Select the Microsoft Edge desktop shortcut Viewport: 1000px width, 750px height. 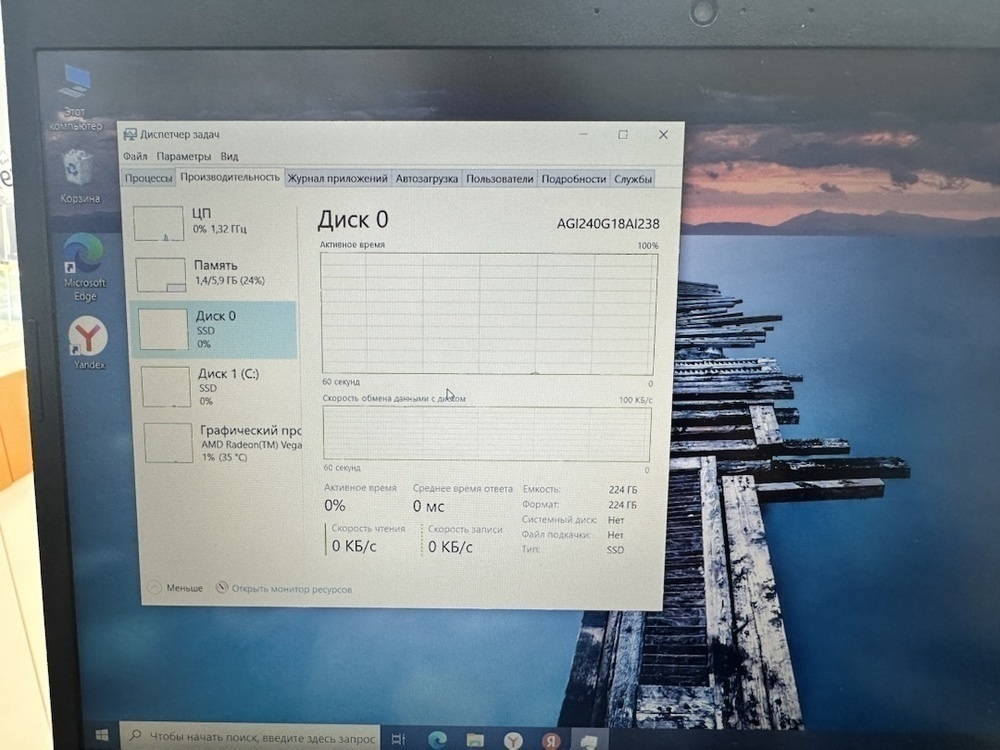[x=84, y=268]
